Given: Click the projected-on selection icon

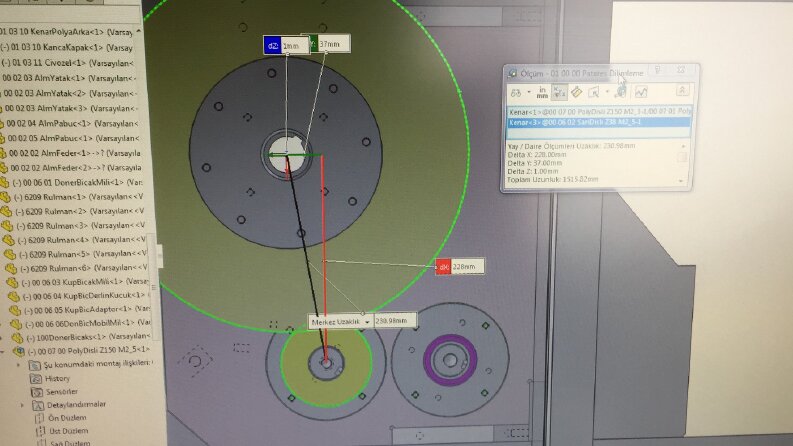Looking at the screenshot, I should pyautogui.click(x=594, y=92).
